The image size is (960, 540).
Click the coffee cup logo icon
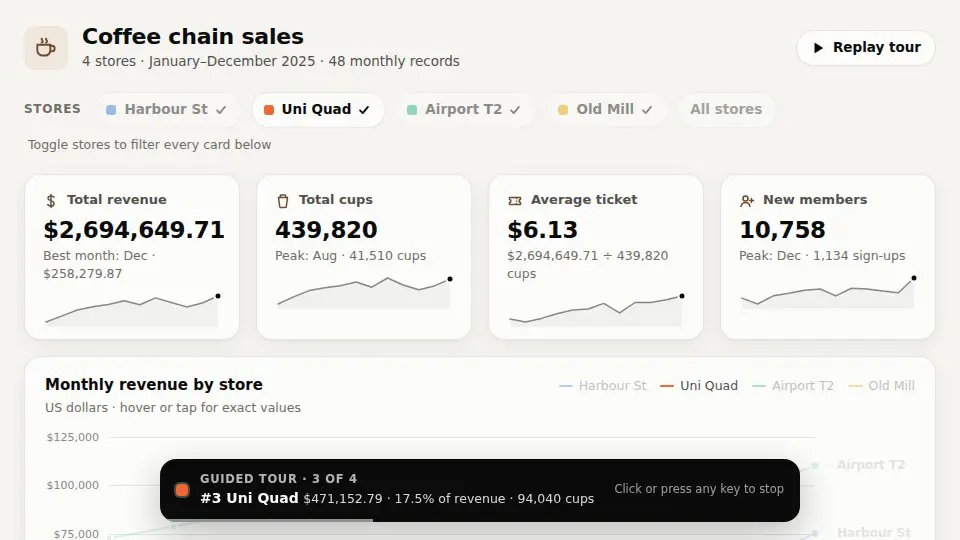(46, 48)
